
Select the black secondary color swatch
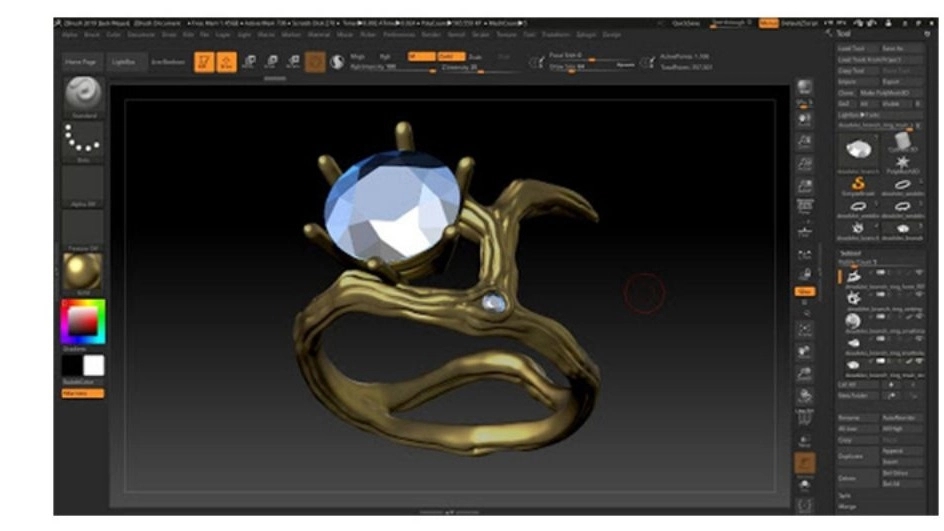(72, 365)
